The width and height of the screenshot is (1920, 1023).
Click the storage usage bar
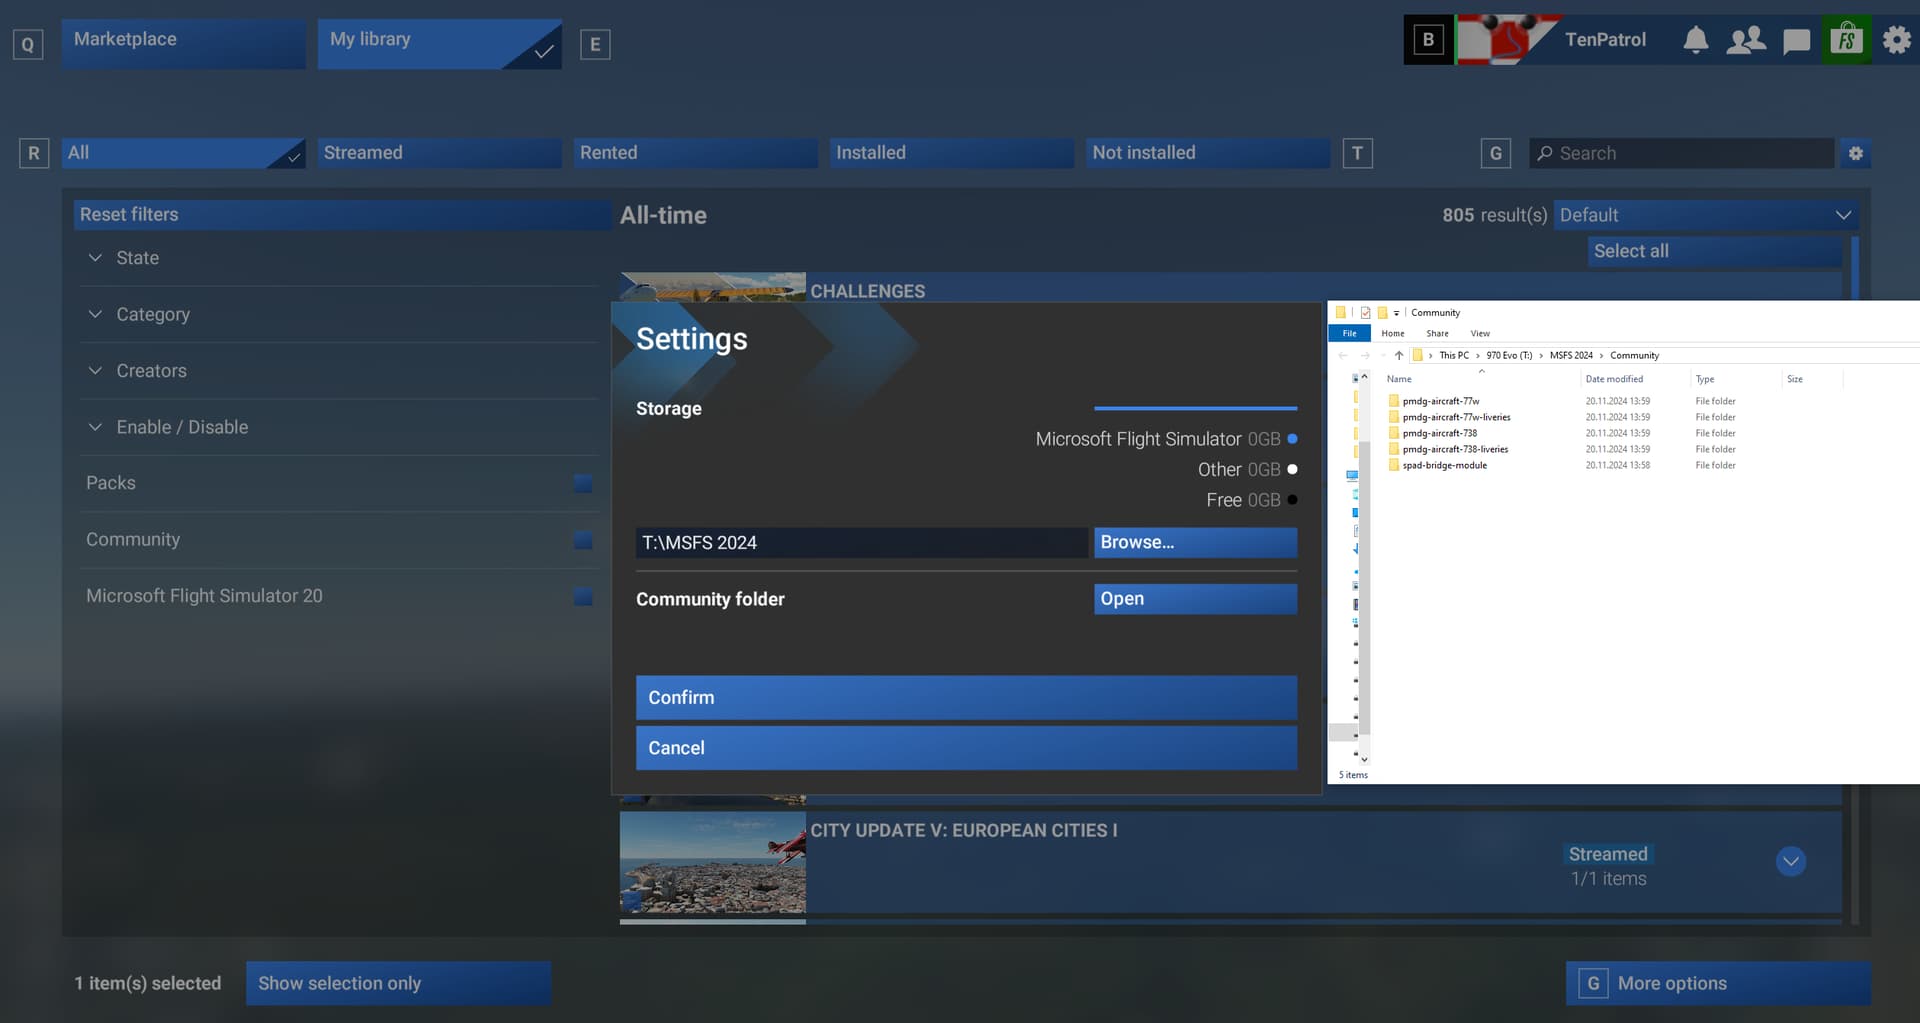(1195, 408)
